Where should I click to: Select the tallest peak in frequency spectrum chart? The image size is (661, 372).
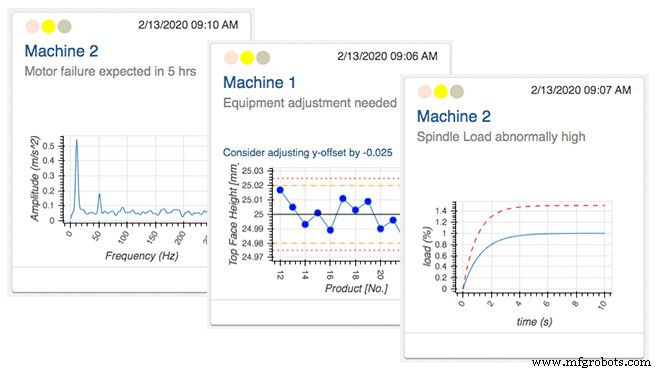tap(77, 140)
